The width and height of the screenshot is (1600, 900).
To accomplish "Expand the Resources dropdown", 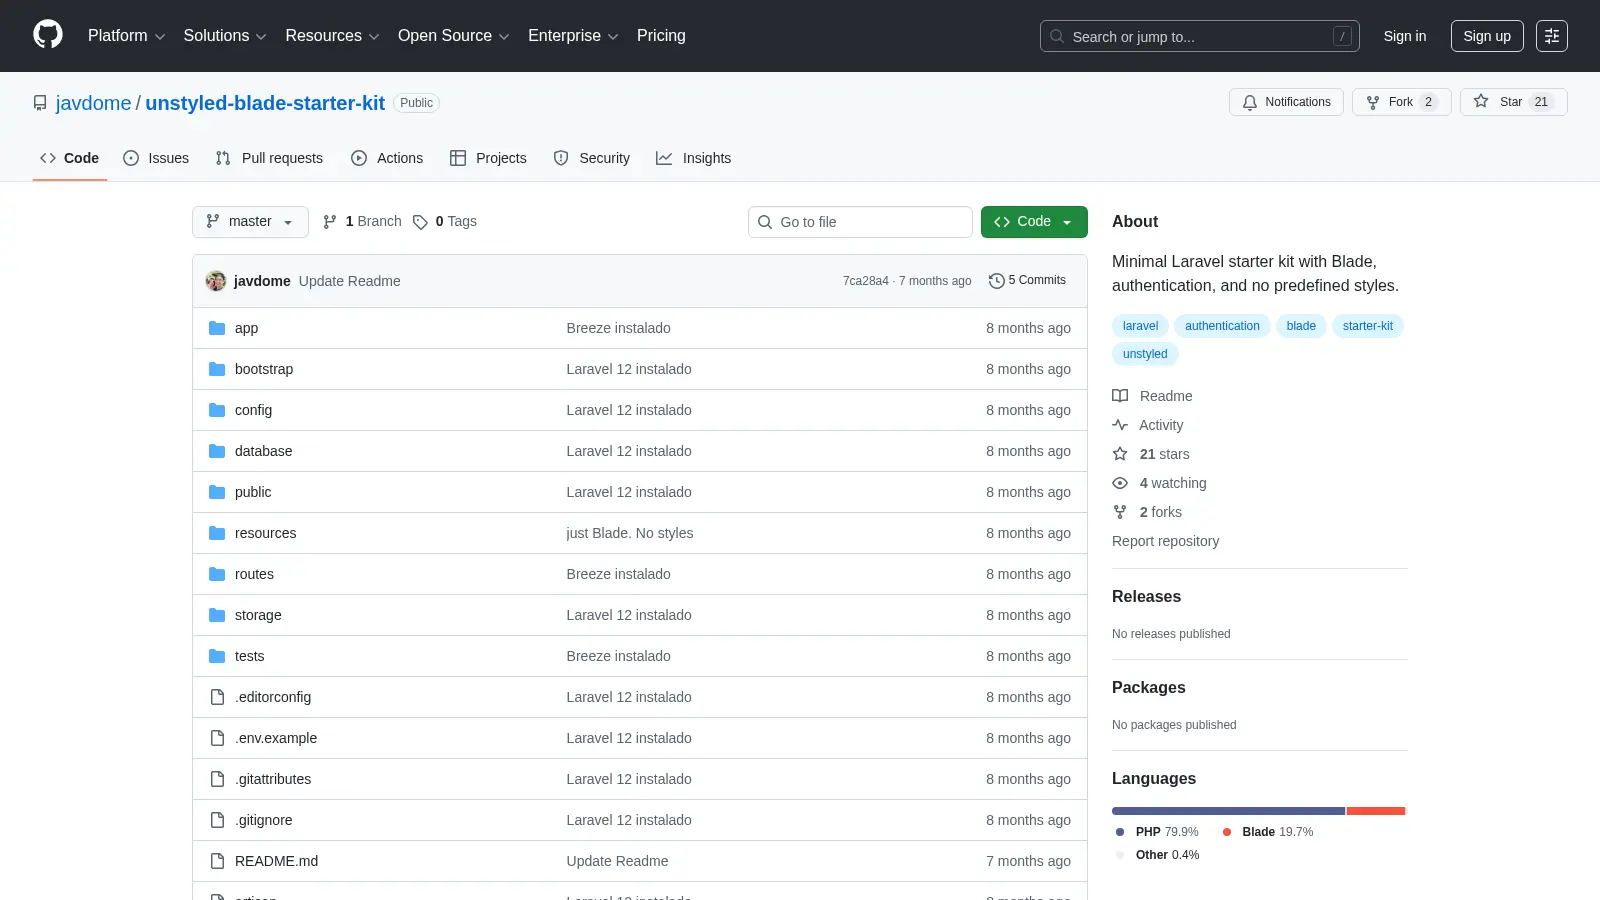I will pos(332,36).
